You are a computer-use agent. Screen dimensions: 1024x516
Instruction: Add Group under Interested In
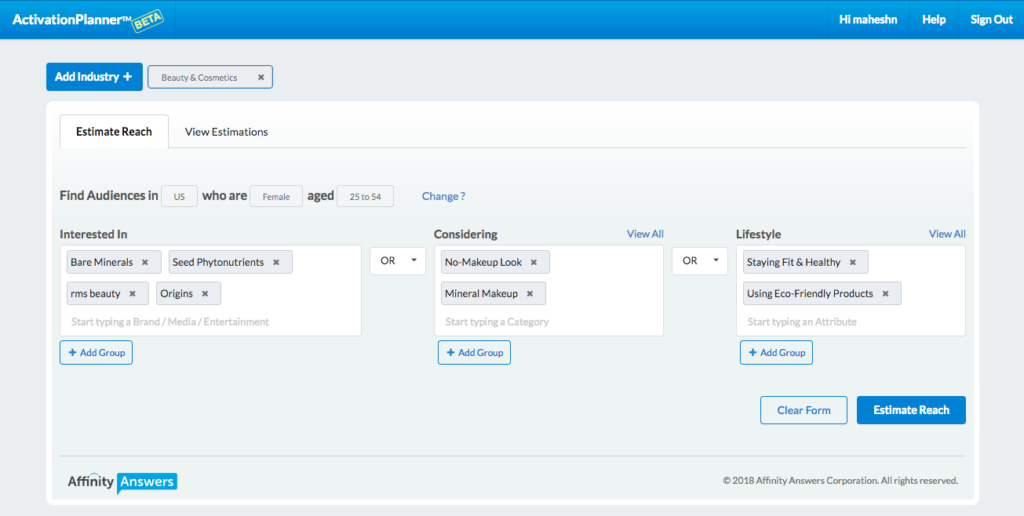point(96,353)
